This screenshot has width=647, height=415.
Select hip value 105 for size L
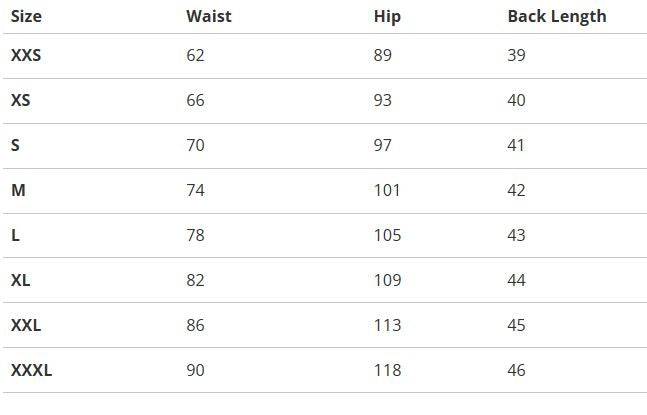coord(387,235)
